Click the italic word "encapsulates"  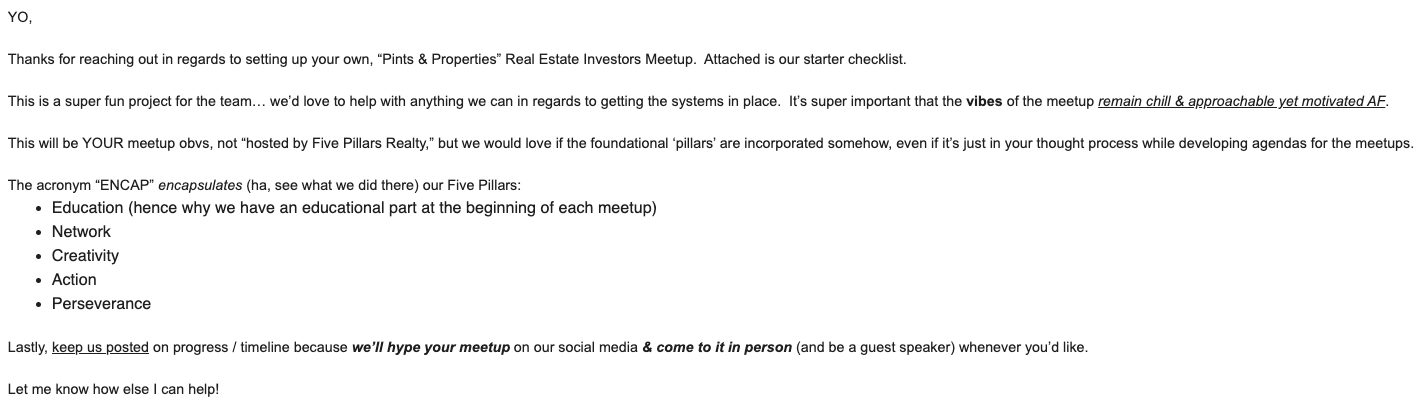(200, 185)
